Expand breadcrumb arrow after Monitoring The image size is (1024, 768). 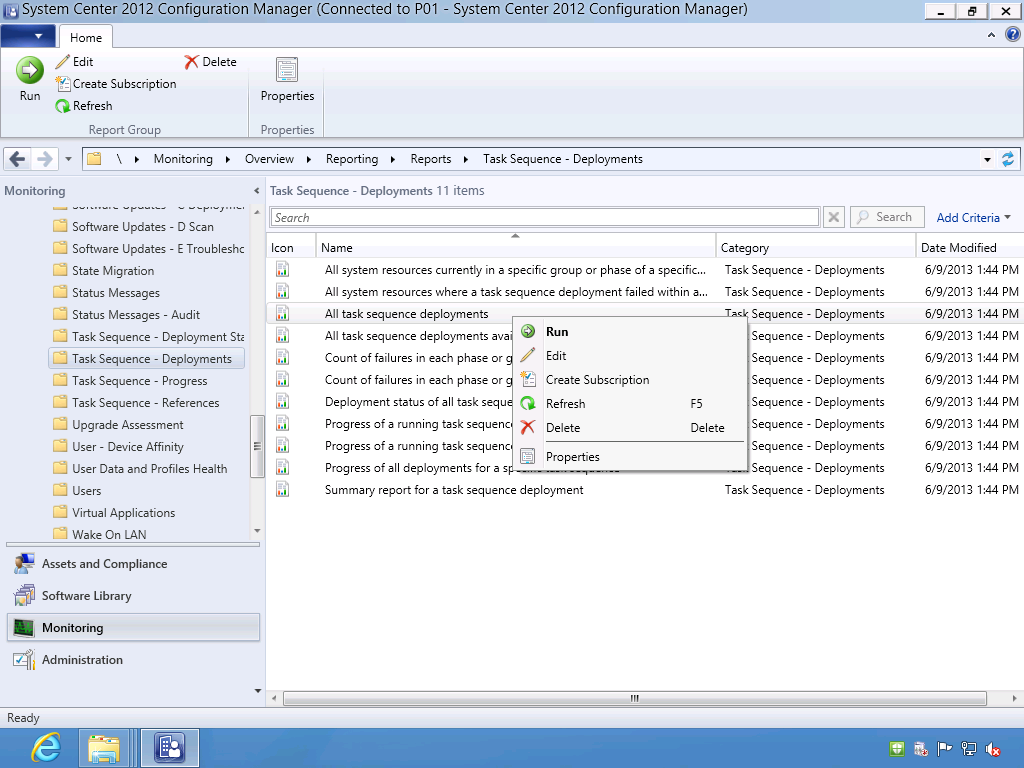click(x=227, y=159)
